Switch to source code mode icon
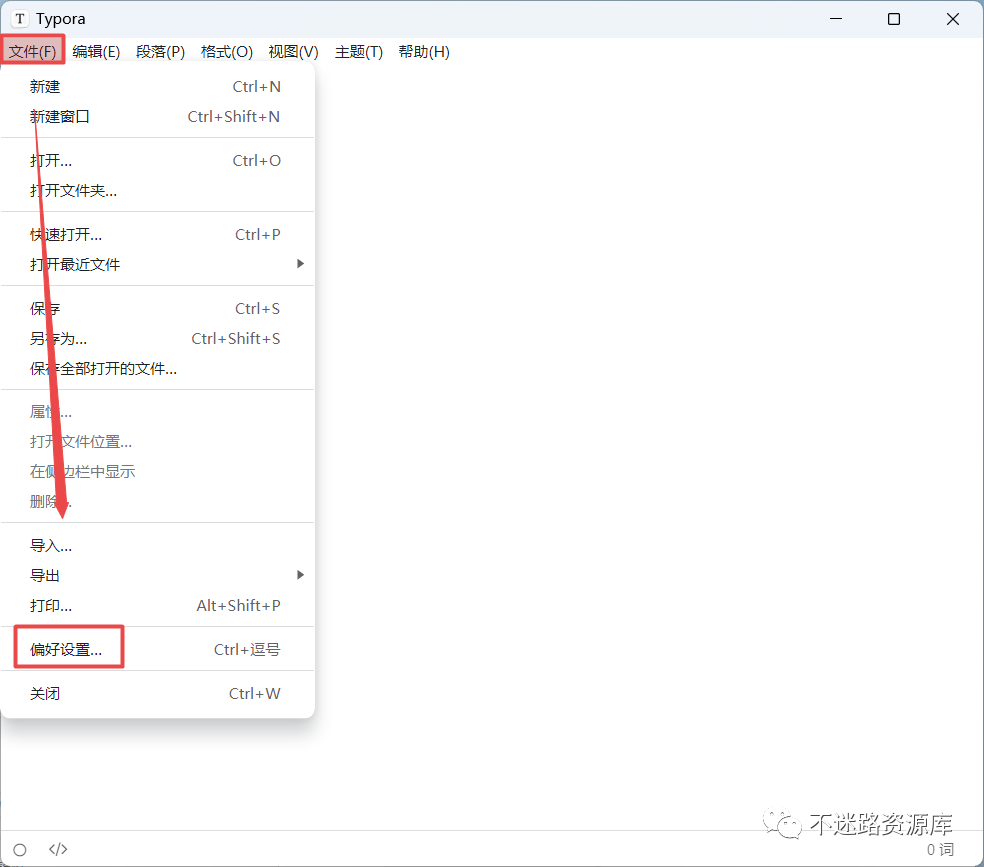 [x=58, y=849]
